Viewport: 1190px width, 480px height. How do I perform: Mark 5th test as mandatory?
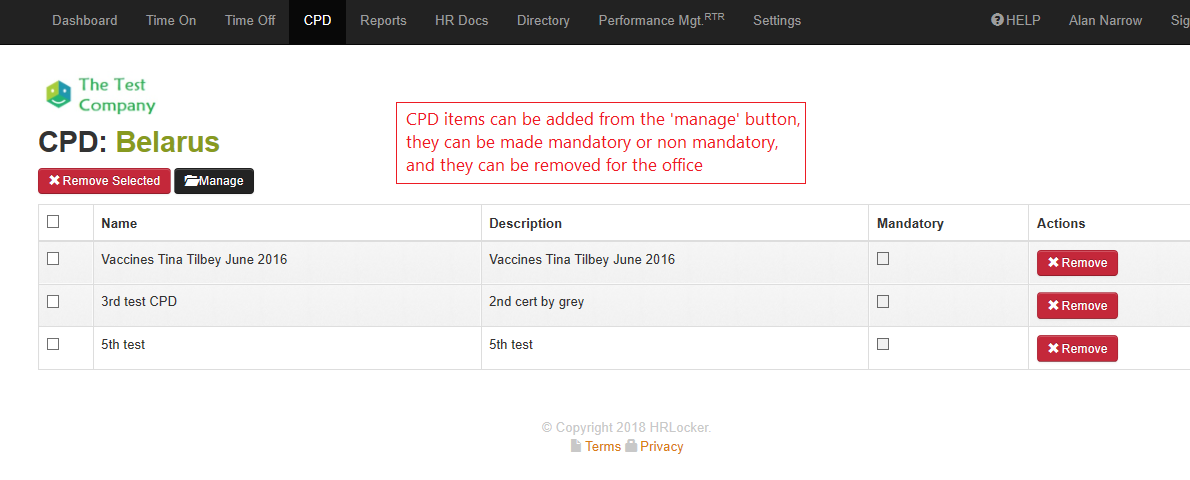[883, 344]
